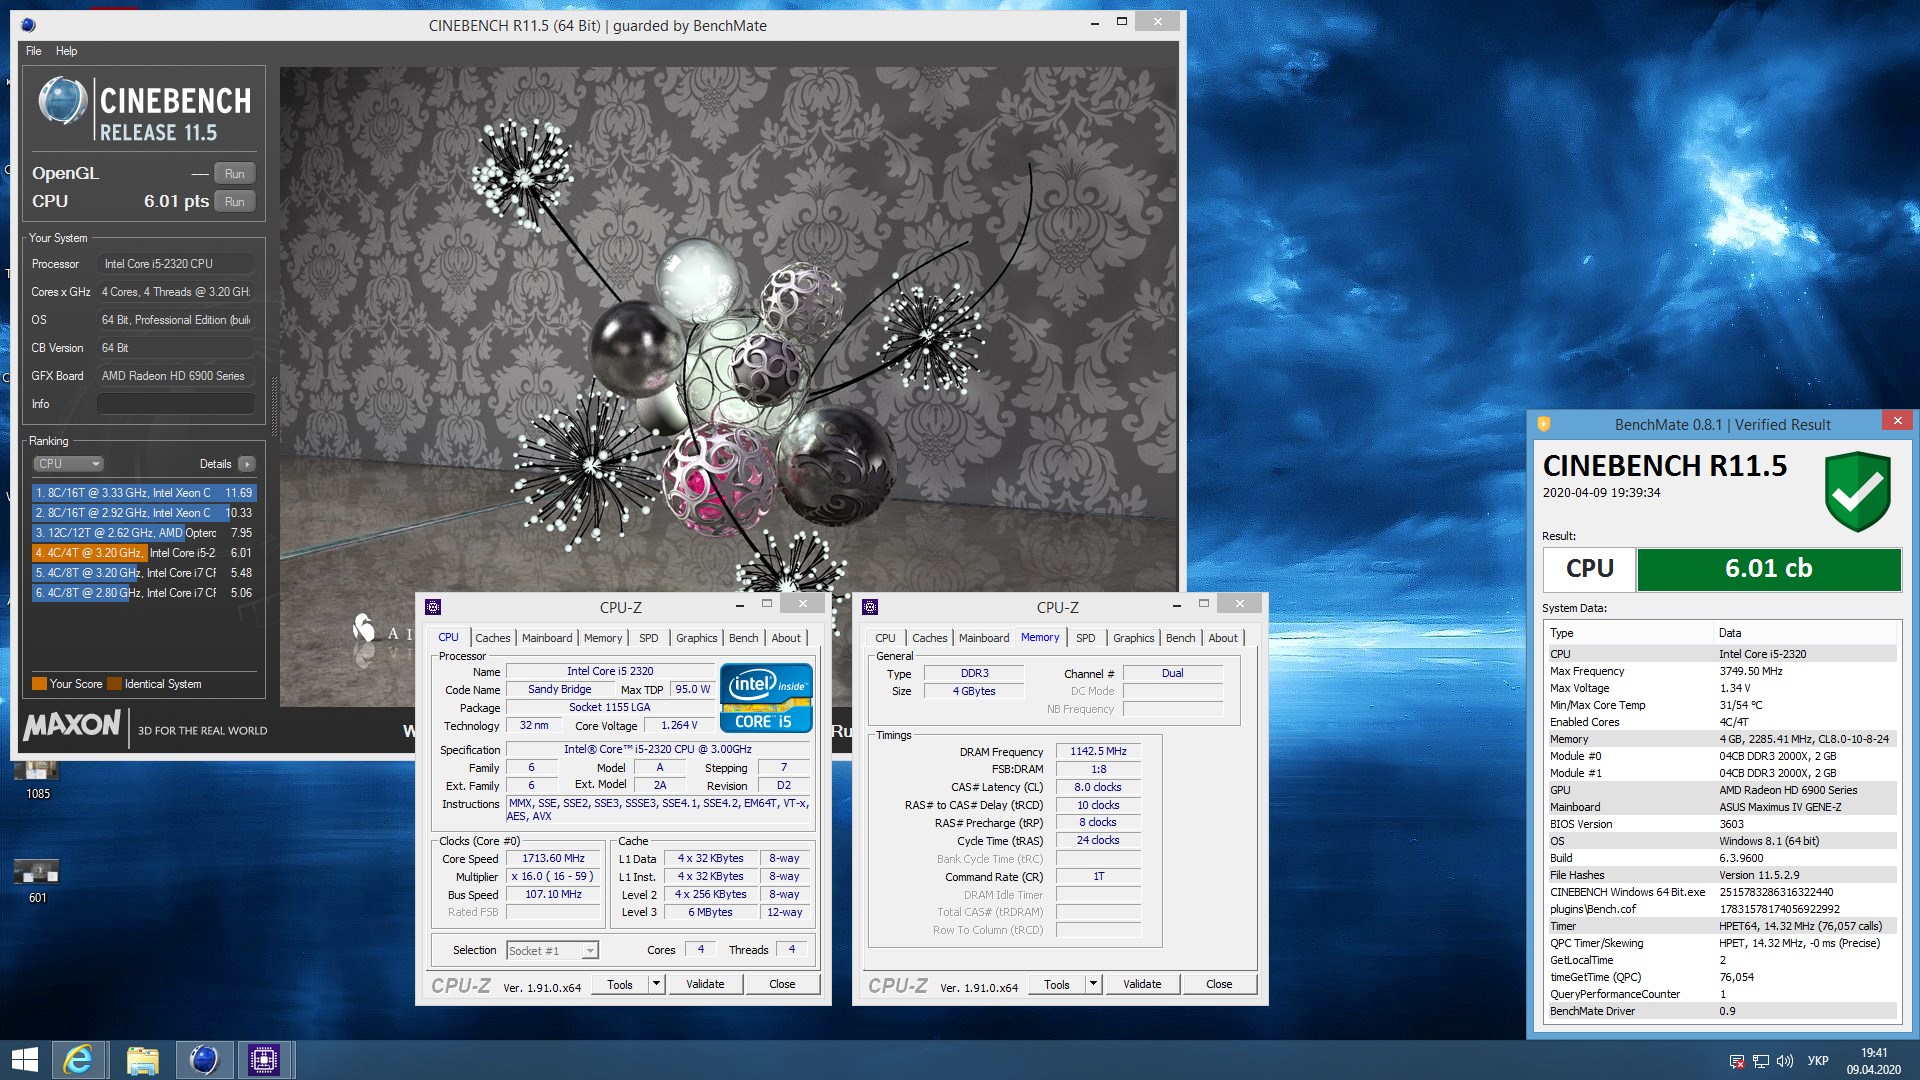
Task: Click the language indicator in the tray
Action: click(x=1818, y=1061)
